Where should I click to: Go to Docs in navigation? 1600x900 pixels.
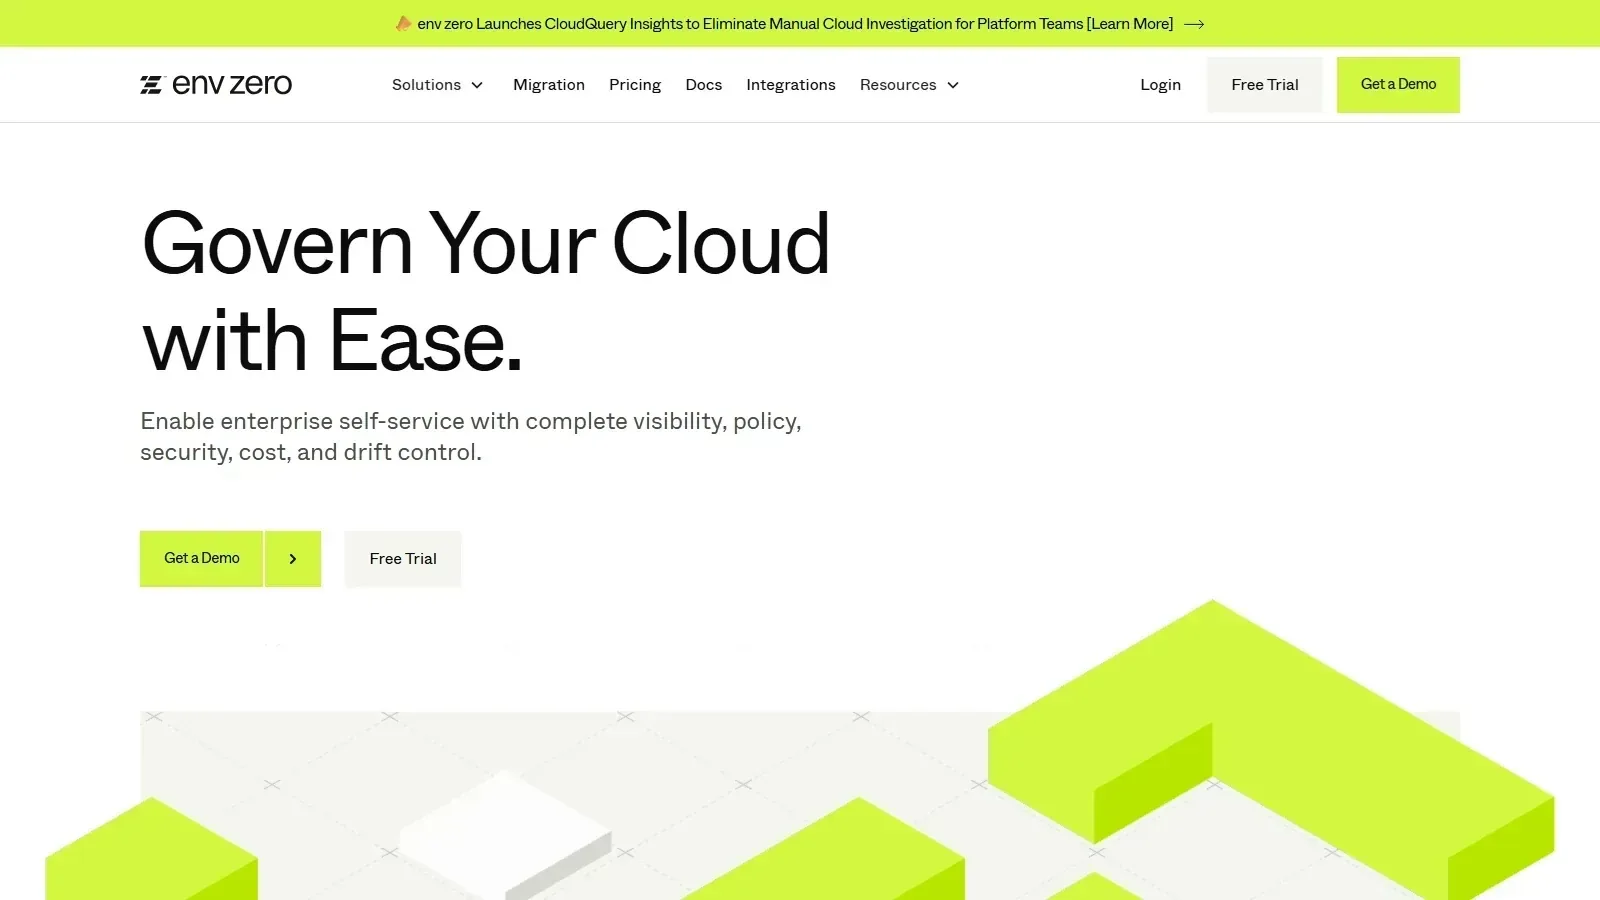[x=704, y=85]
